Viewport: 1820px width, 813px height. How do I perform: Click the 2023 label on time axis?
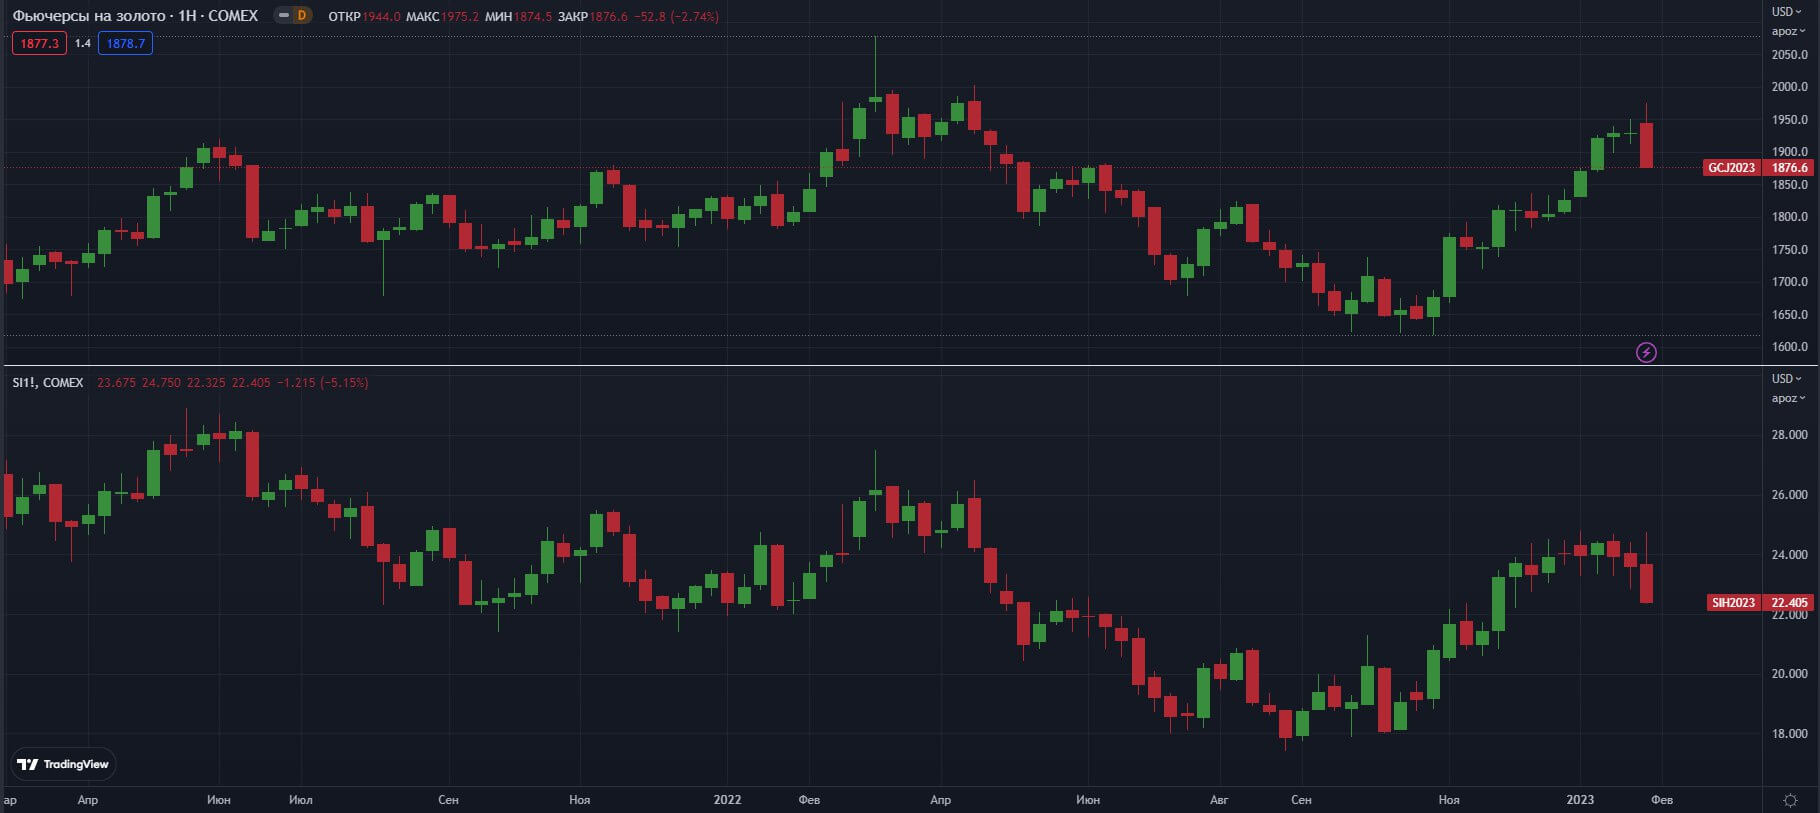click(x=1580, y=800)
